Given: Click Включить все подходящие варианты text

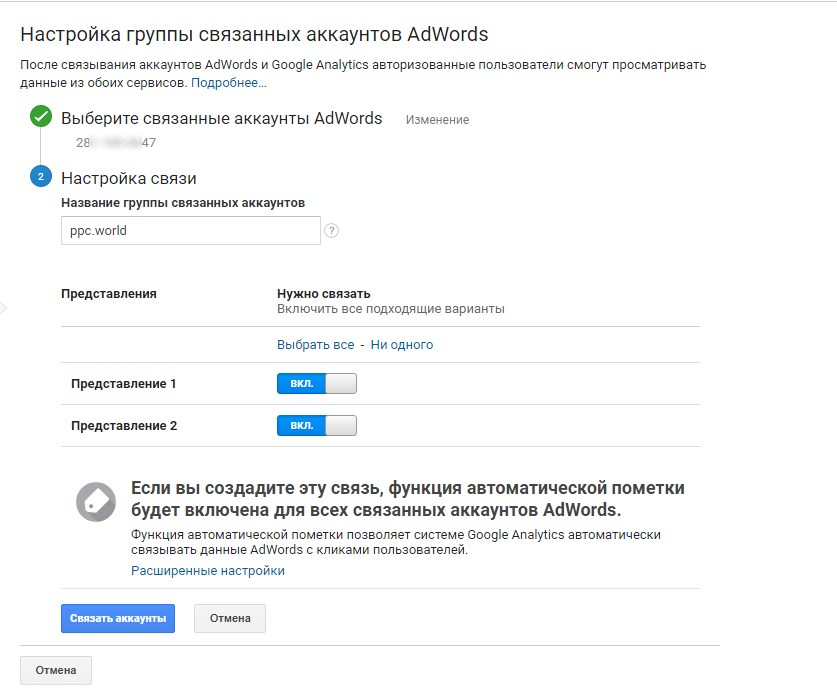Looking at the screenshot, I should tap(391, 309).
